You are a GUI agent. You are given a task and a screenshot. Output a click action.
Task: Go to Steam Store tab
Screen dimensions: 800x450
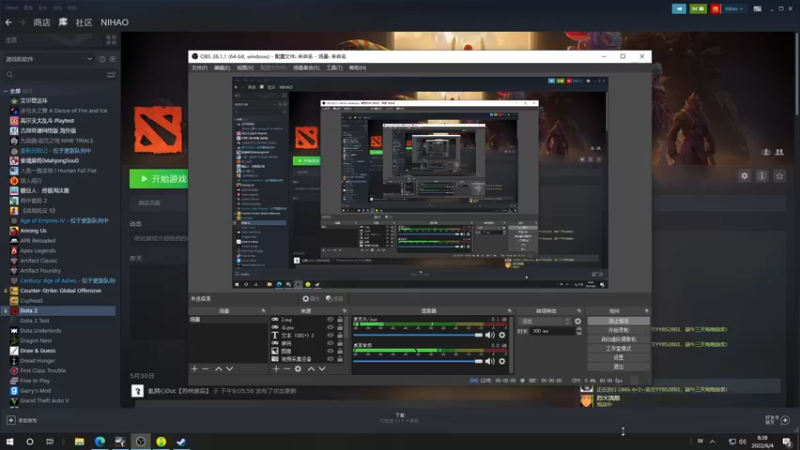(42, 22)
